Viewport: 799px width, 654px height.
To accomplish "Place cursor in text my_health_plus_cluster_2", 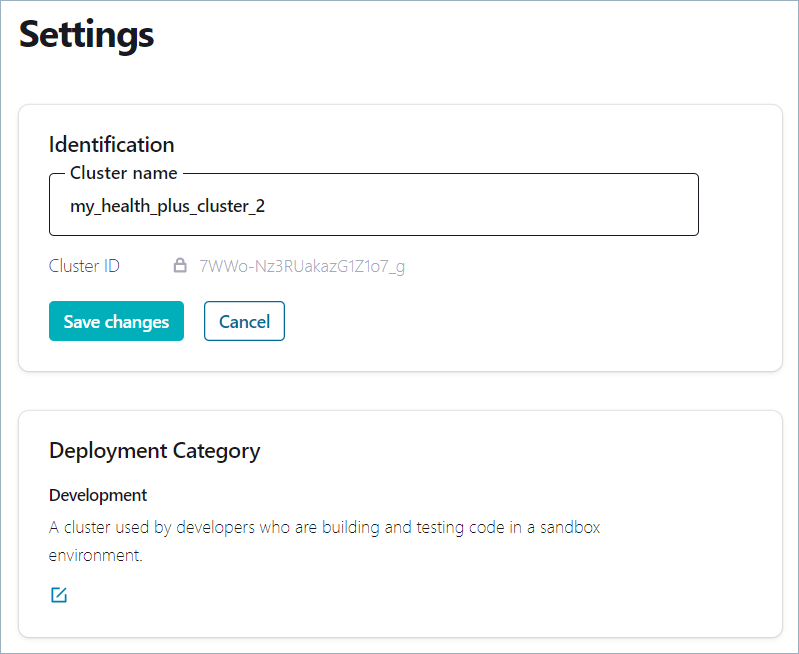I will [167, 206].
